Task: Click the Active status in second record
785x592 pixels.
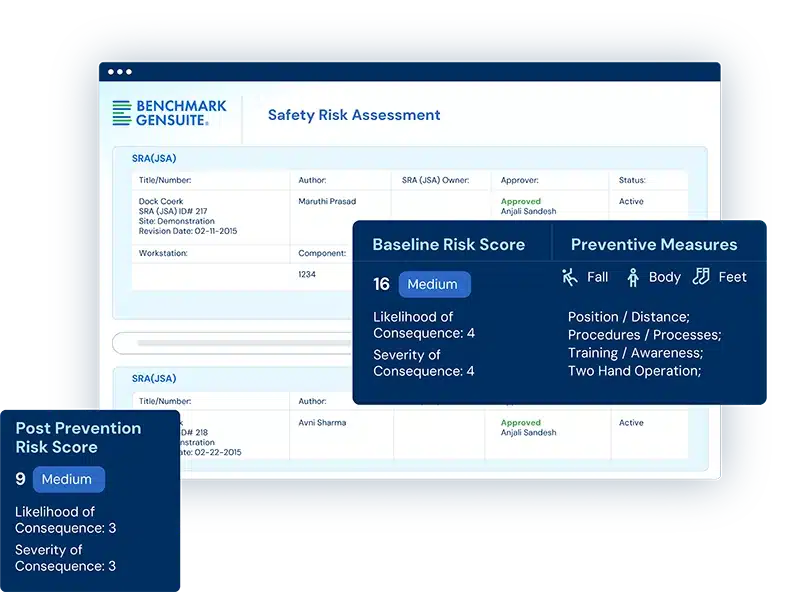Action: (x=631, y=422)
